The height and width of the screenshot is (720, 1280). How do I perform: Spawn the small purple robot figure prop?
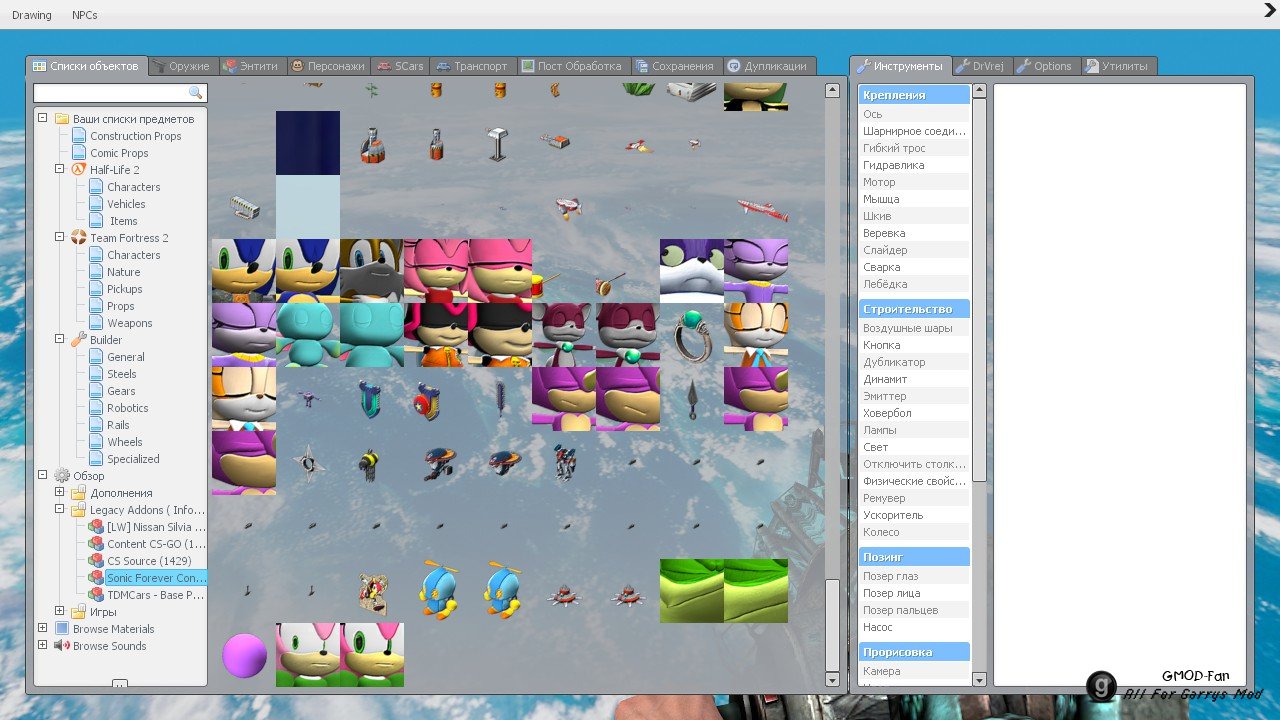308,399
